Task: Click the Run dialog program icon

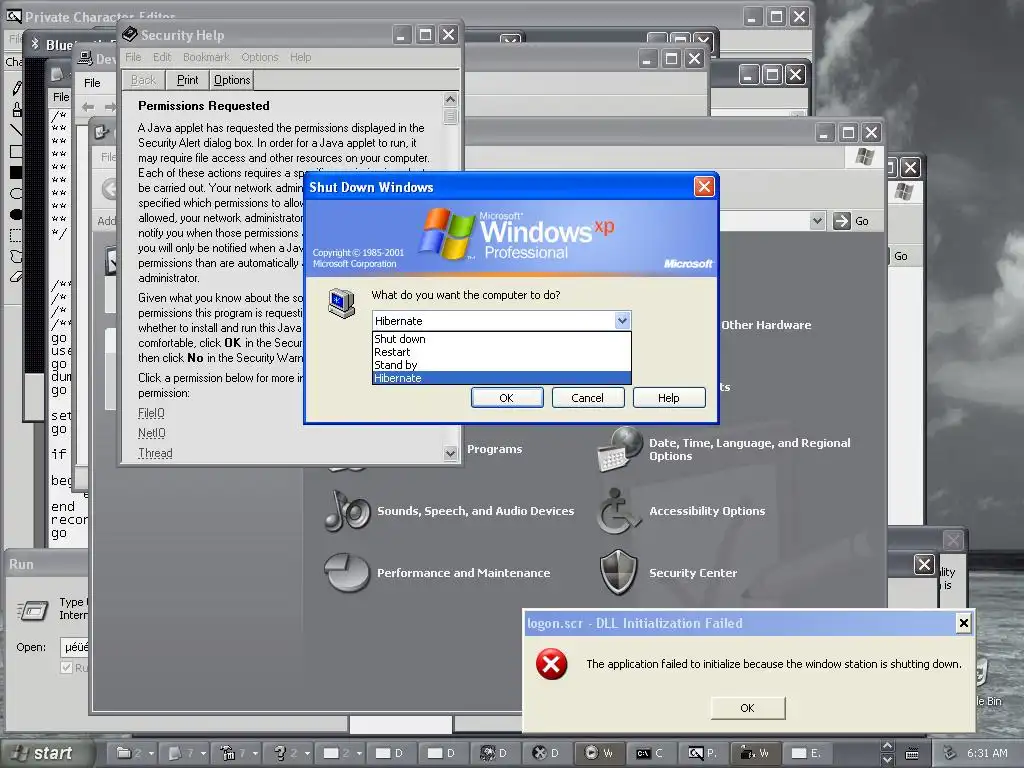Action: click(x=33, y=611)
